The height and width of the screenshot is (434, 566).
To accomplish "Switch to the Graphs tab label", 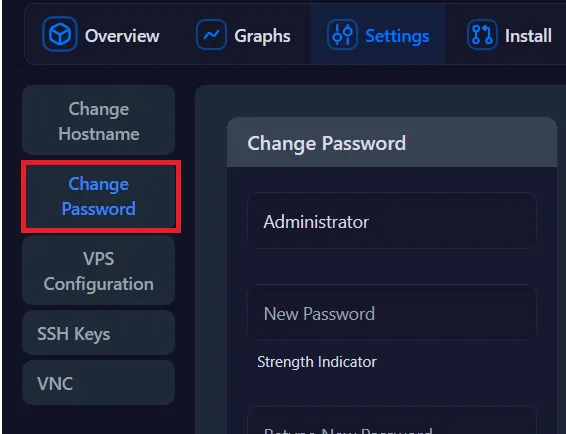I will pos(262,36).
